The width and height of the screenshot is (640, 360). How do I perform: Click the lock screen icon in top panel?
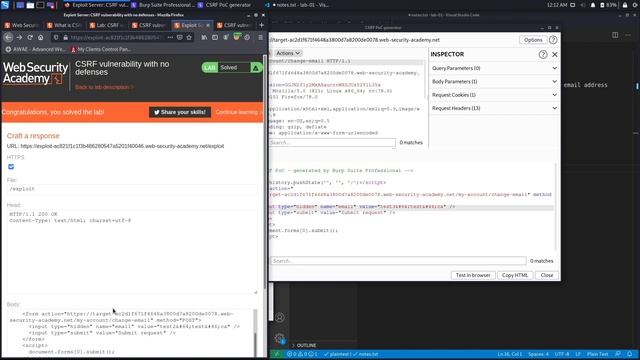click(625, 5)
